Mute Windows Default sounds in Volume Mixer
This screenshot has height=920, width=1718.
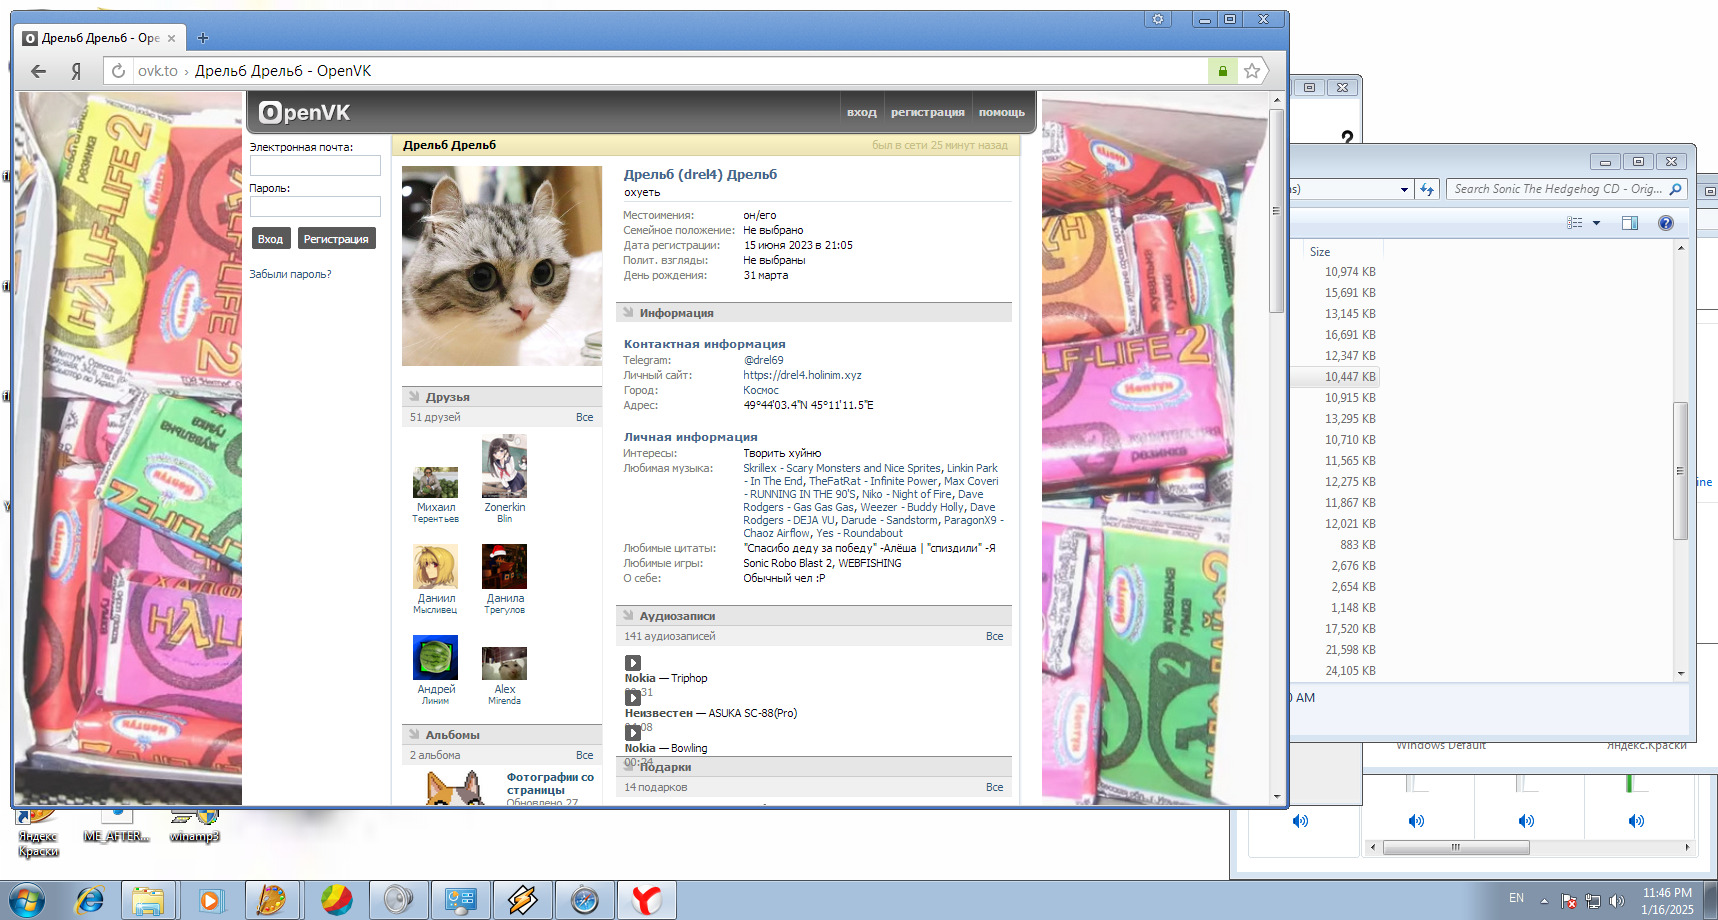[x=1416, y=821]
